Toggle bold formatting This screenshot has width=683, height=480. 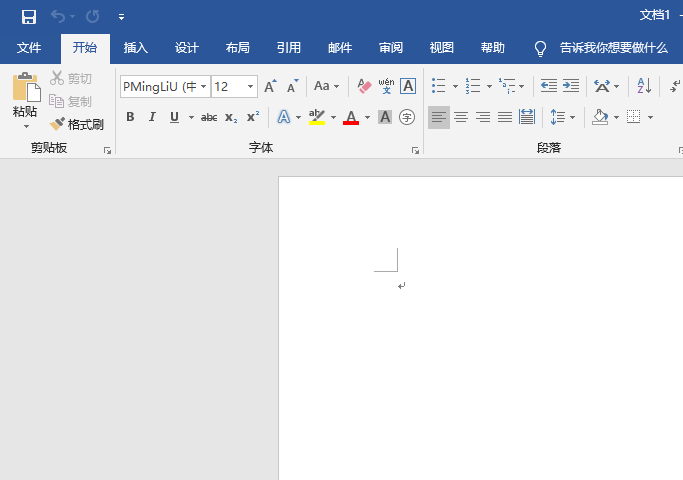pos(130,117)
